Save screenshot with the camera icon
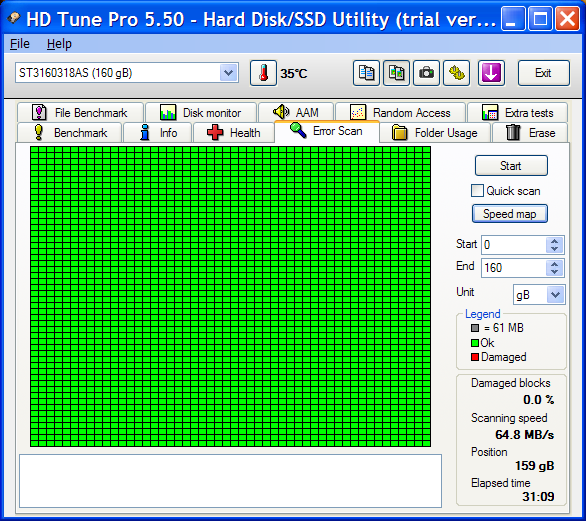586x521 pixels. 426,73
